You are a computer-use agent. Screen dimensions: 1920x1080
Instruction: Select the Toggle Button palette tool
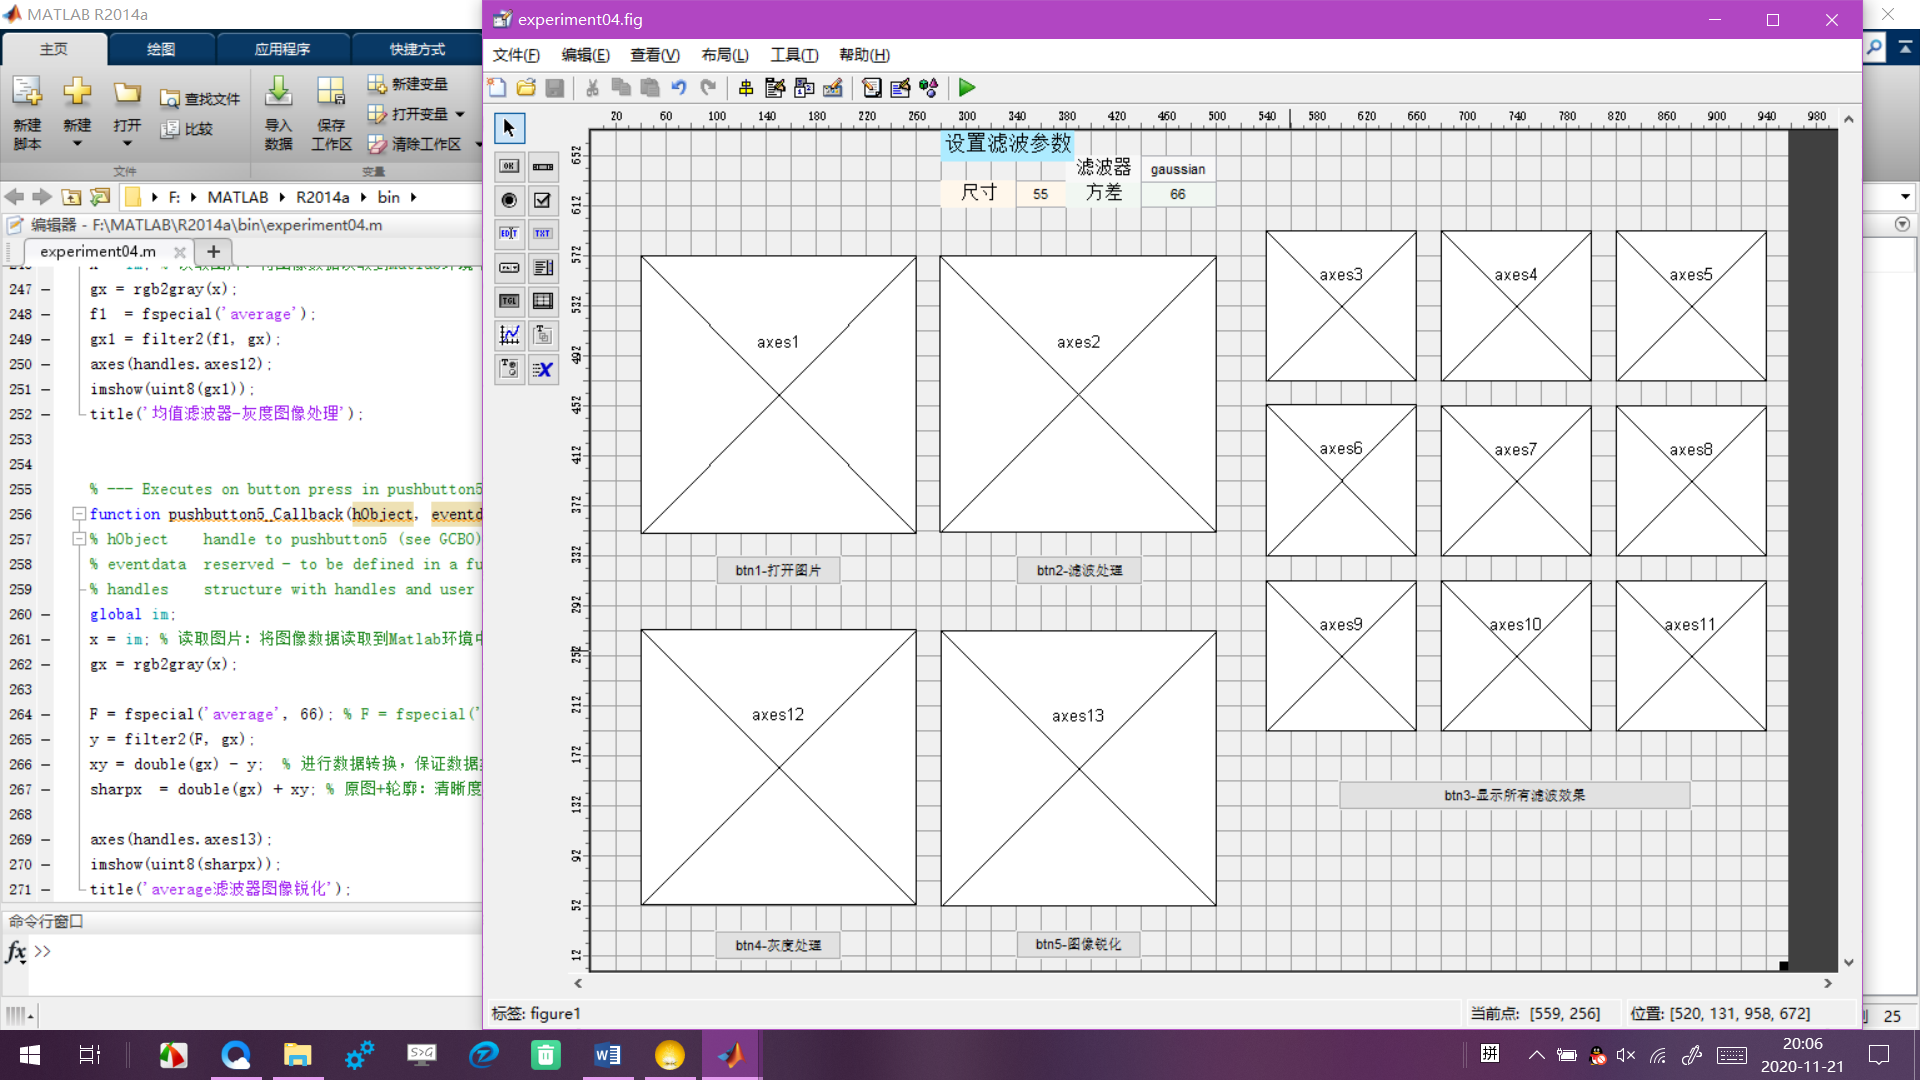pyautogui.click(x=509, y=301)
